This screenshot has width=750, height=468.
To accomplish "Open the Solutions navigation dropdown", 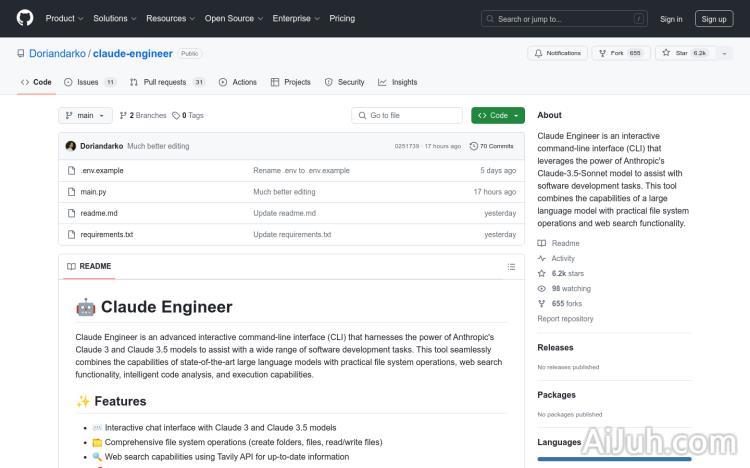I will [115, 18].
